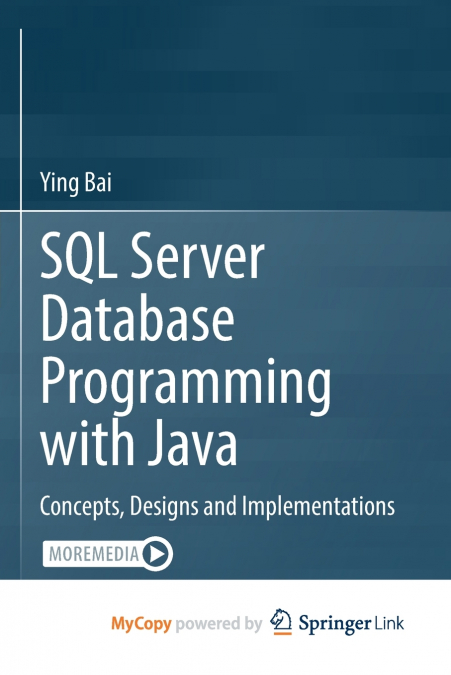Click the title text "with Java"
Viewport: 451px width, 675px height.
pyautogui.click(x=139, y=442)
